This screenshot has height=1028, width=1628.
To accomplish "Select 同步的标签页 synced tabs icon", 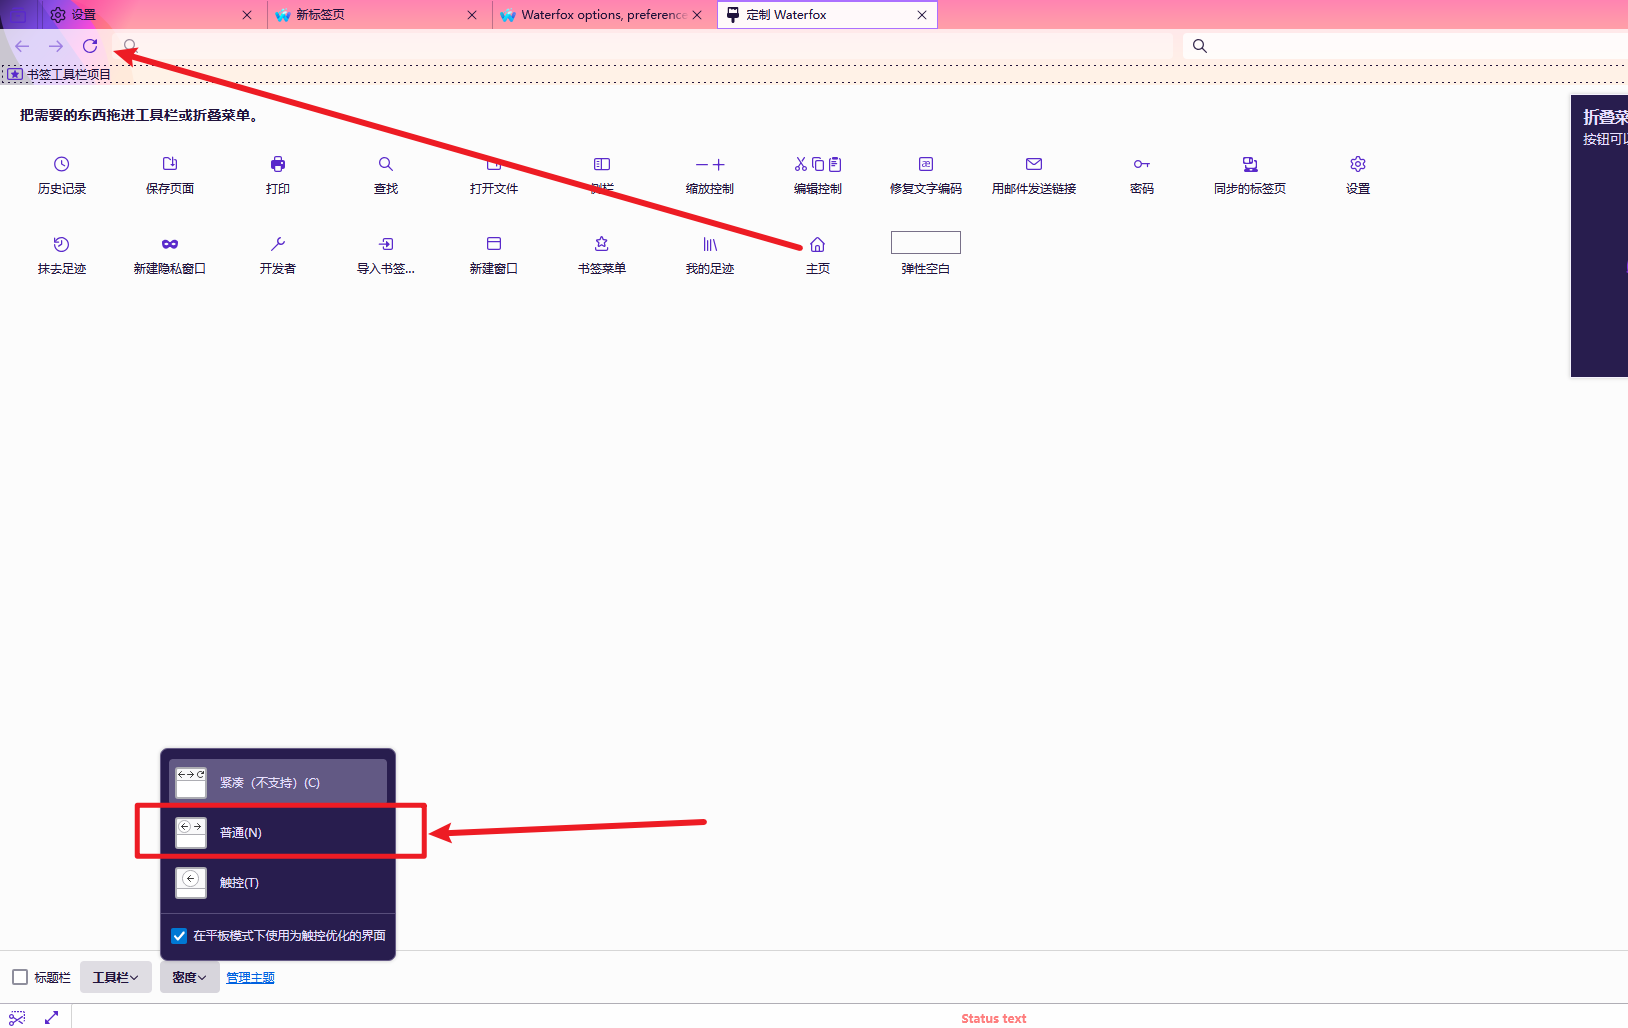I will click(x=1250, y=164).
